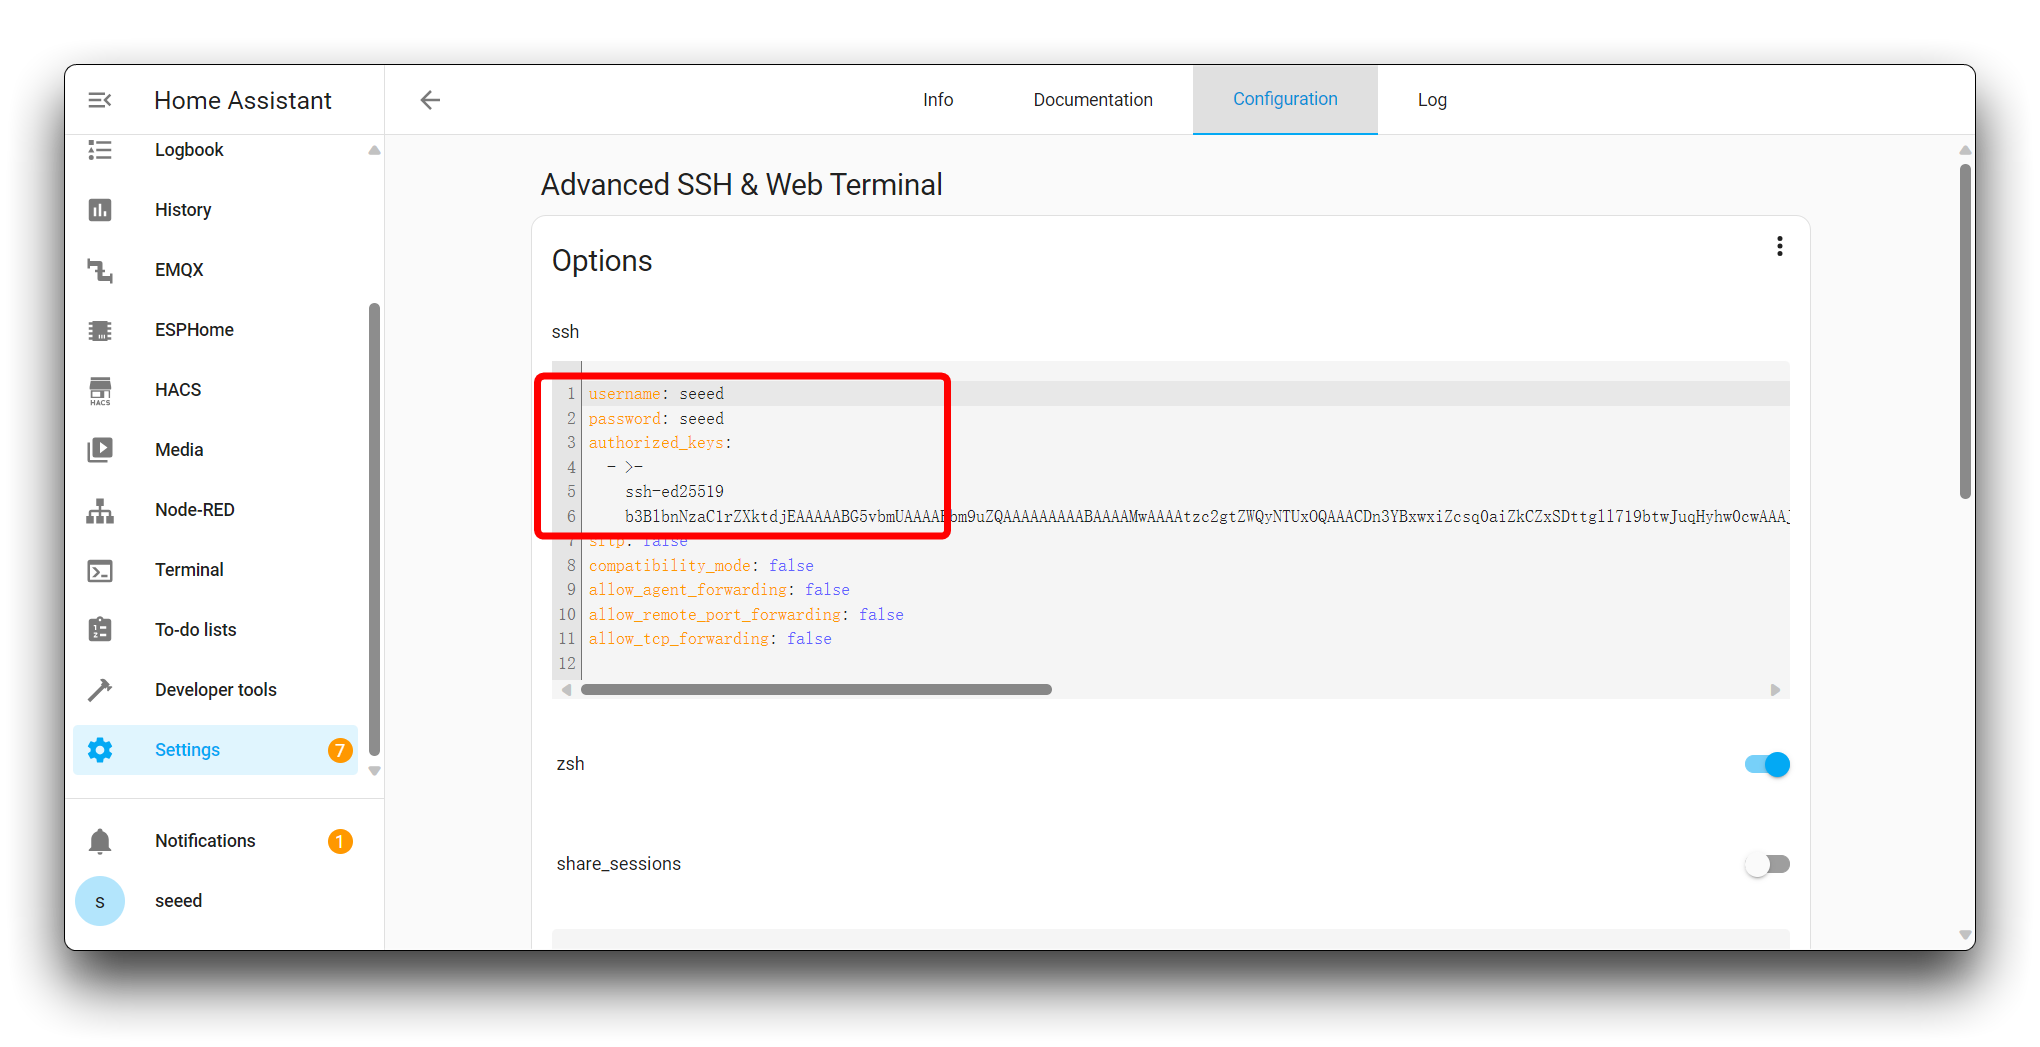Click the Notifications badge showing 1
Viewport: 2040px width, 1047px height.
340,841
